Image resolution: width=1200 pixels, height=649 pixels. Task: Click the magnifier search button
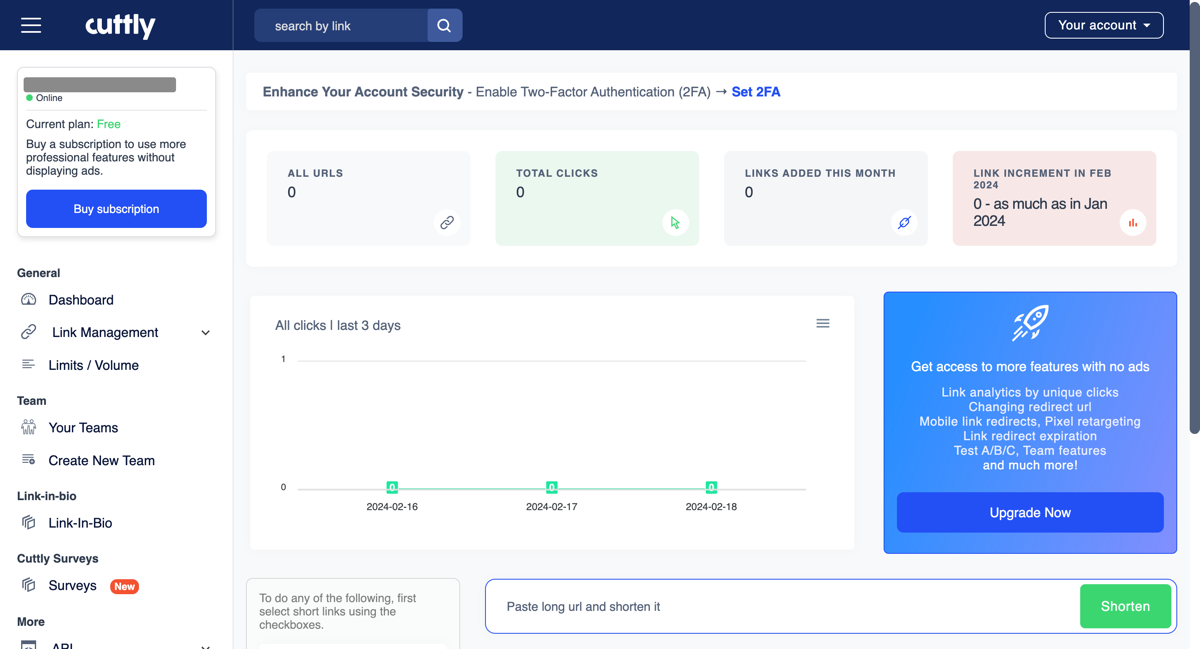pos(444,25)
